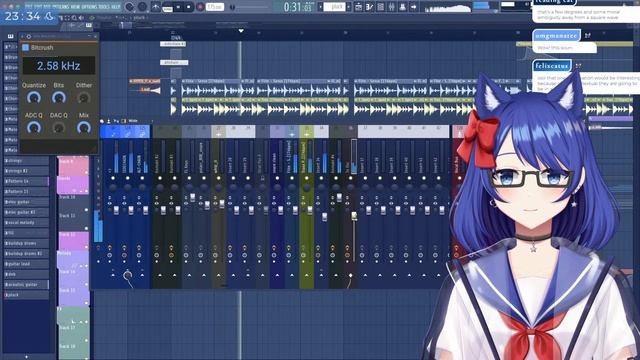Open the OPTIONS menu
The height and width of the screenshot is (360, 640).
90,7
